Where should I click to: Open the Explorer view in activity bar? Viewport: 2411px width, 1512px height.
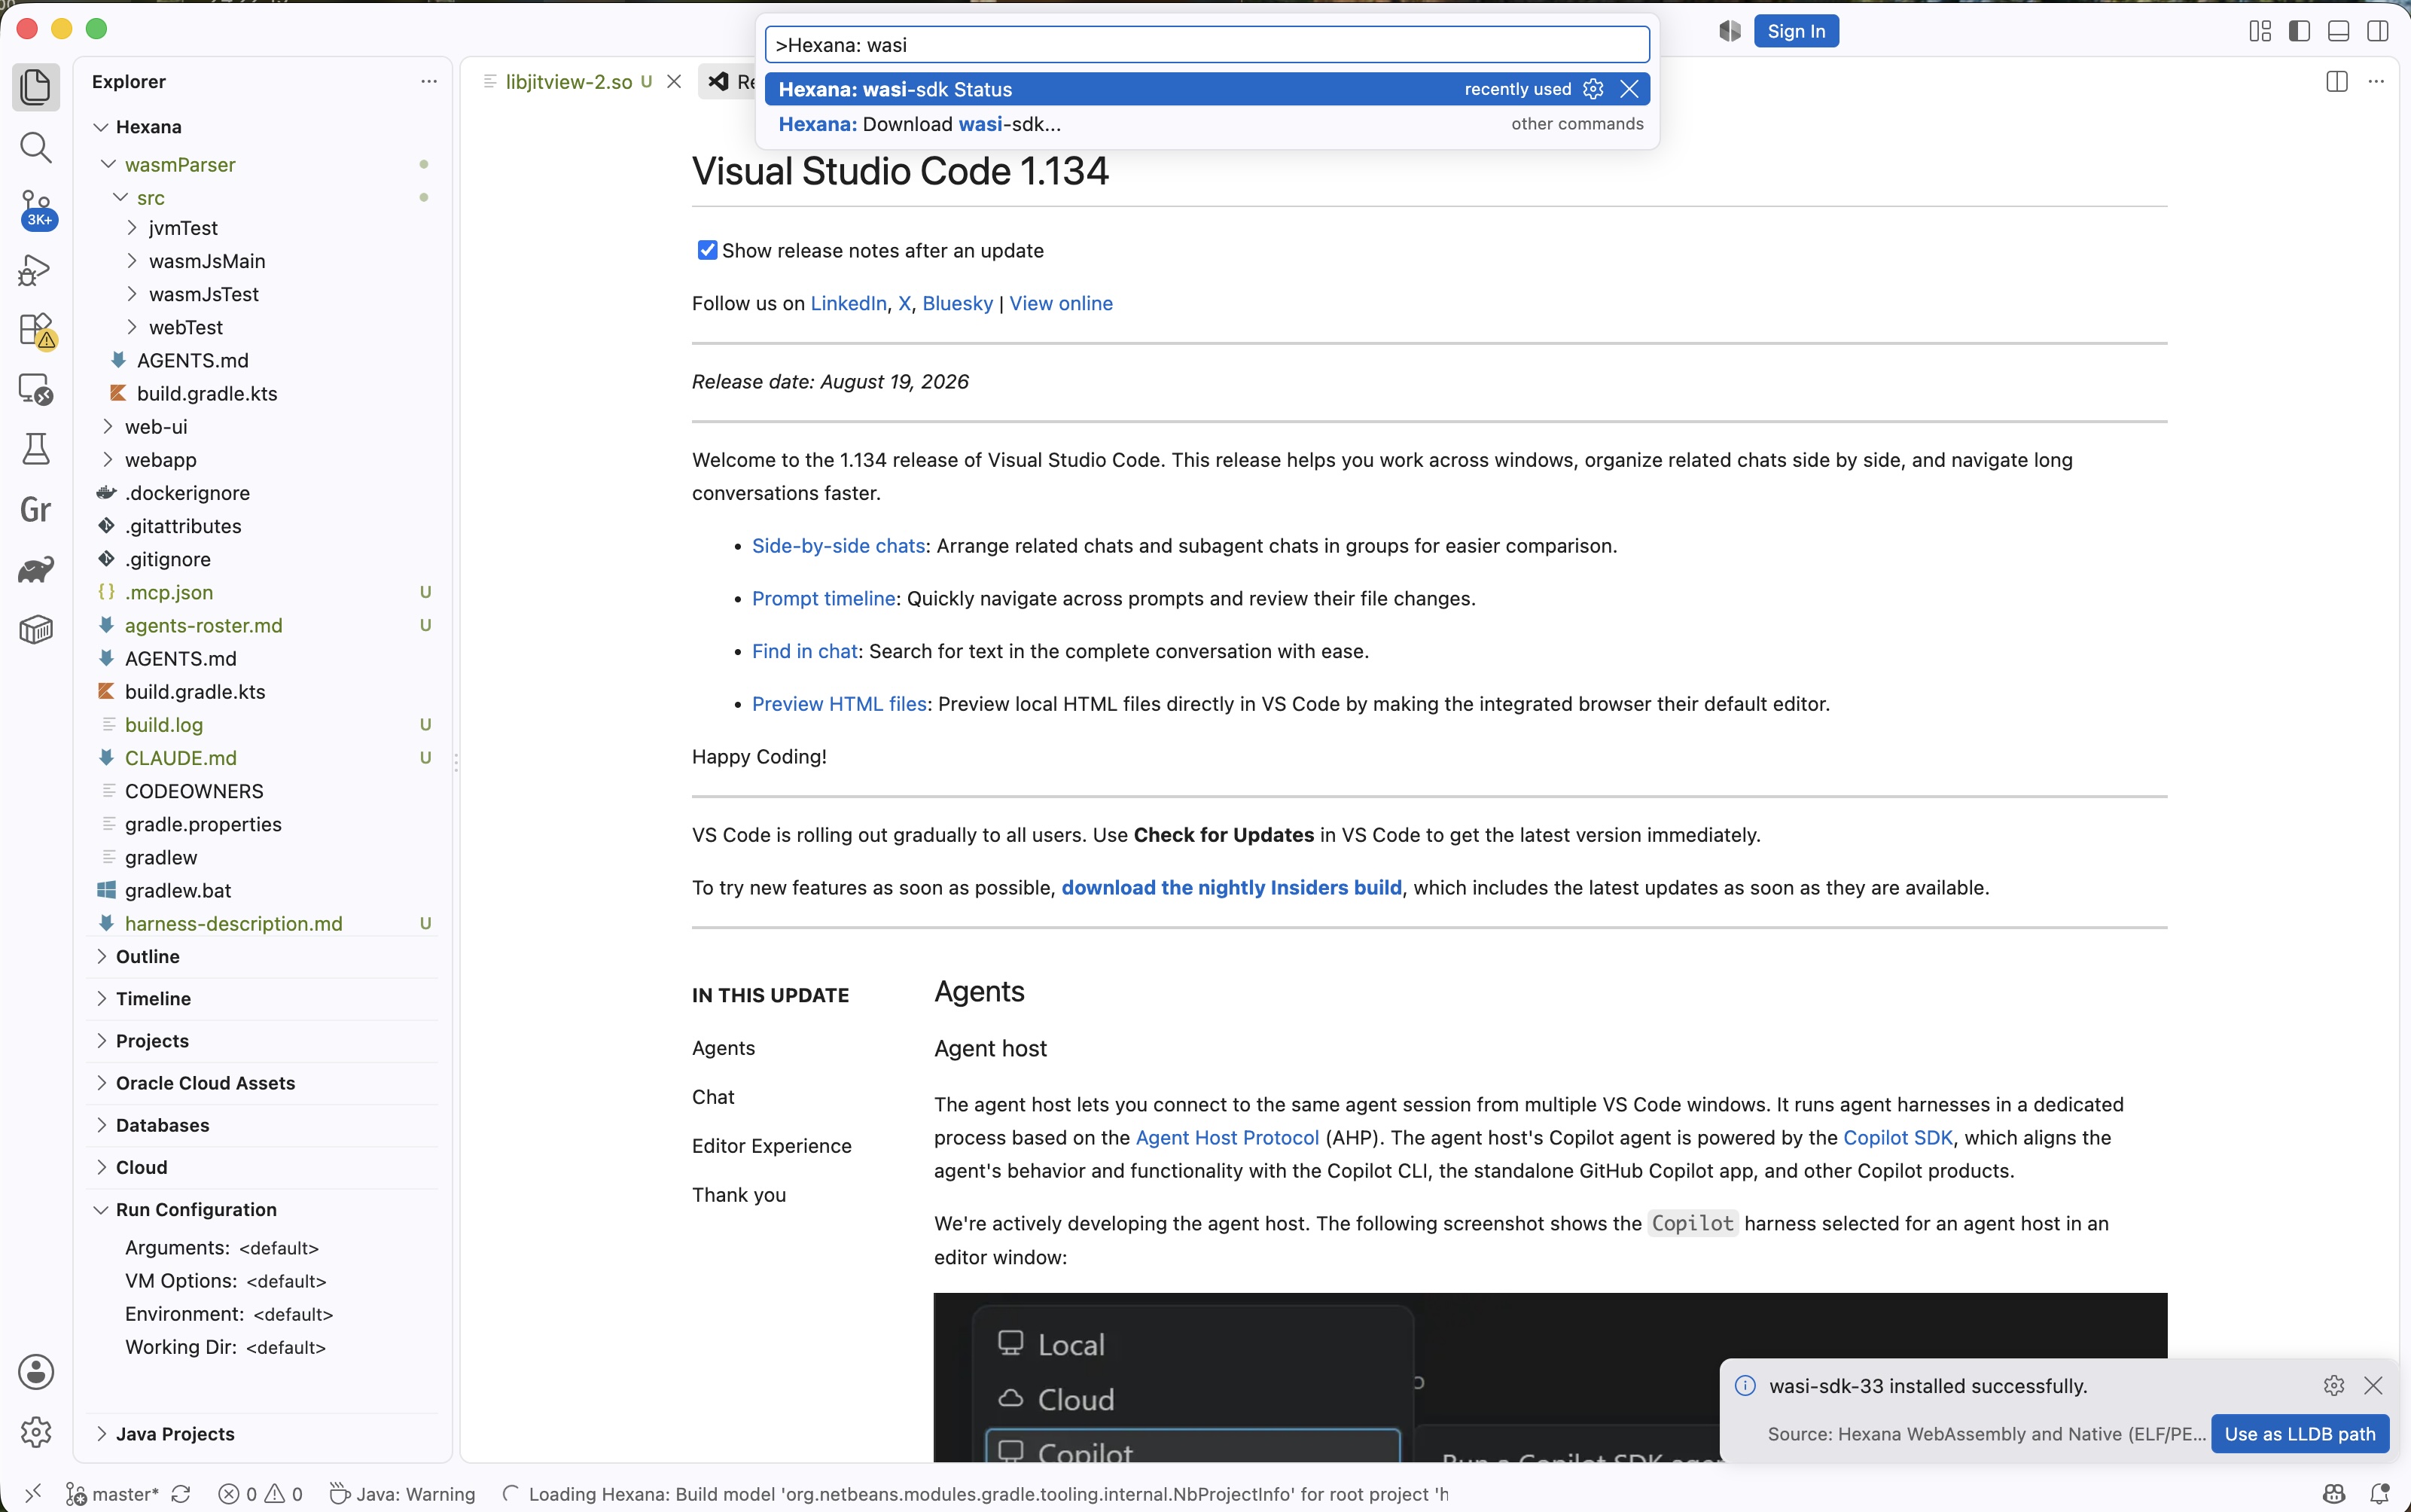coord(36,87)
